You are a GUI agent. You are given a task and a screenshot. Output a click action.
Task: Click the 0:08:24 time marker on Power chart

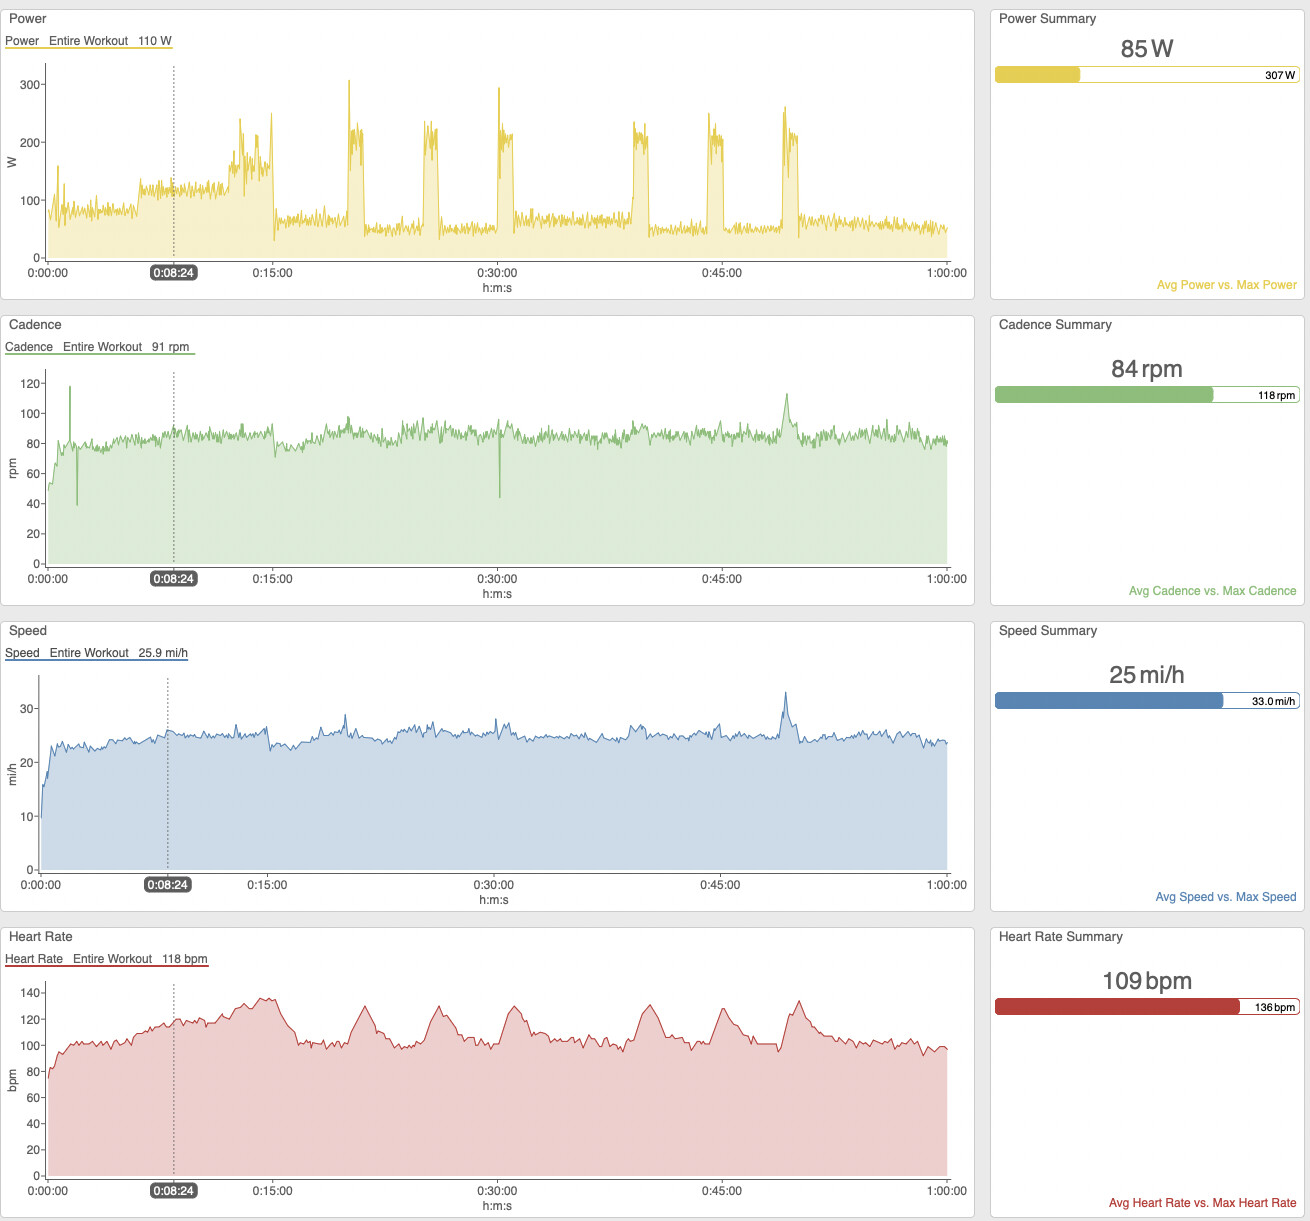coord(173,273)
